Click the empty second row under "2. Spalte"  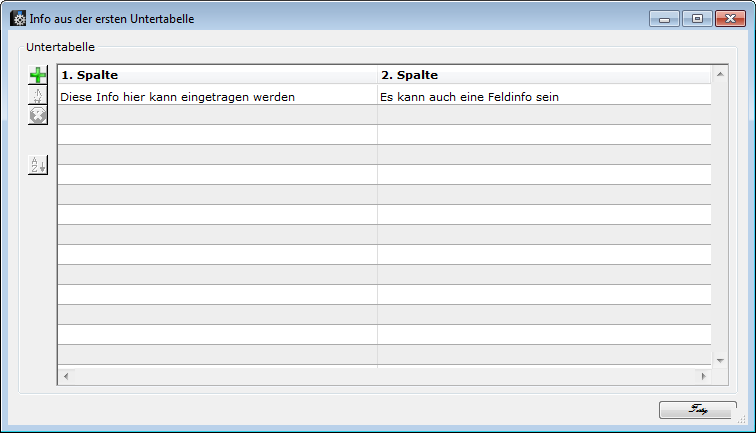[543, 115]
